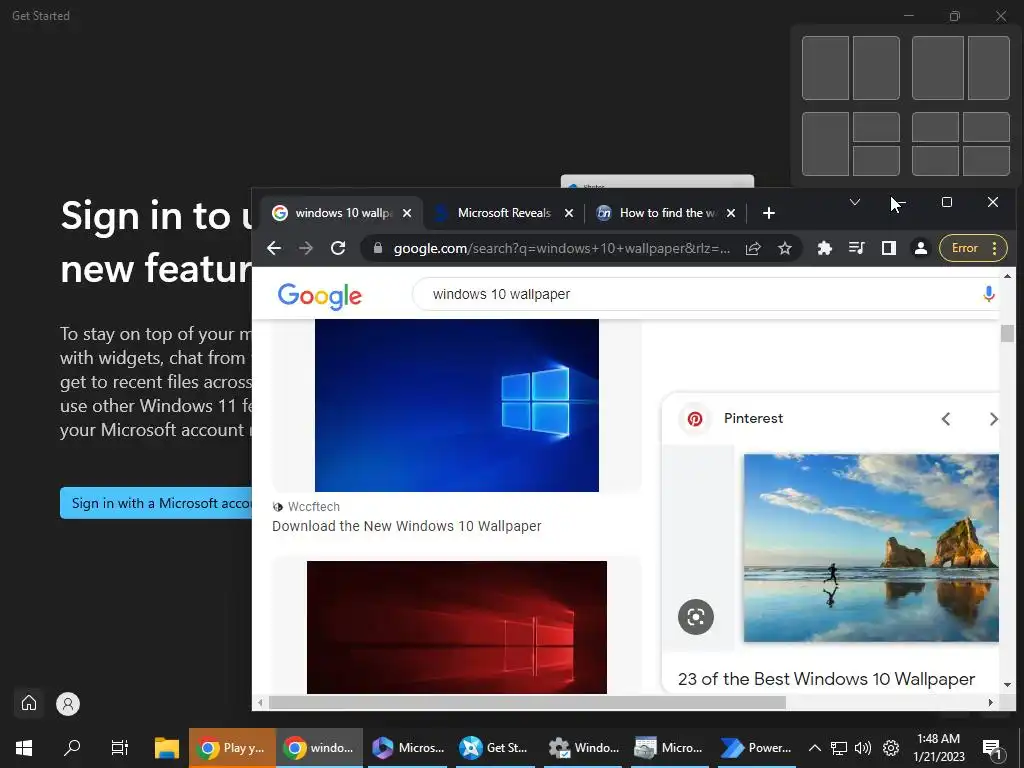Click the Chrome address bar URL
The image size is (1024, 768).
(562, 248)
